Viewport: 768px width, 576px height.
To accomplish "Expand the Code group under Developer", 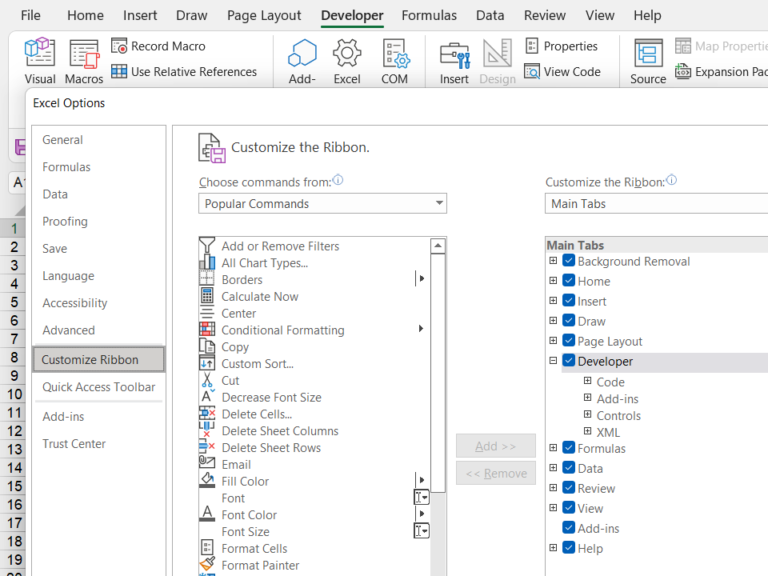I will pos(588,381).
